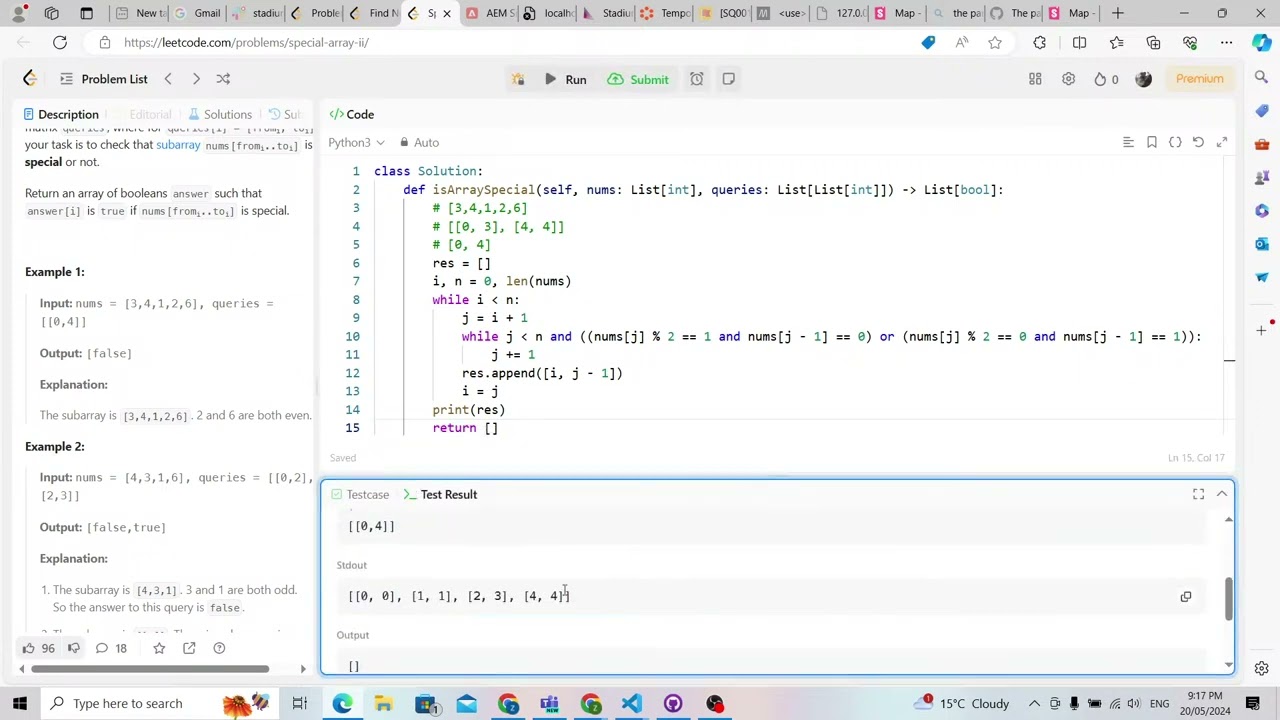Switch to the Description tab
1280x720 pixels.
pos(60,114)
